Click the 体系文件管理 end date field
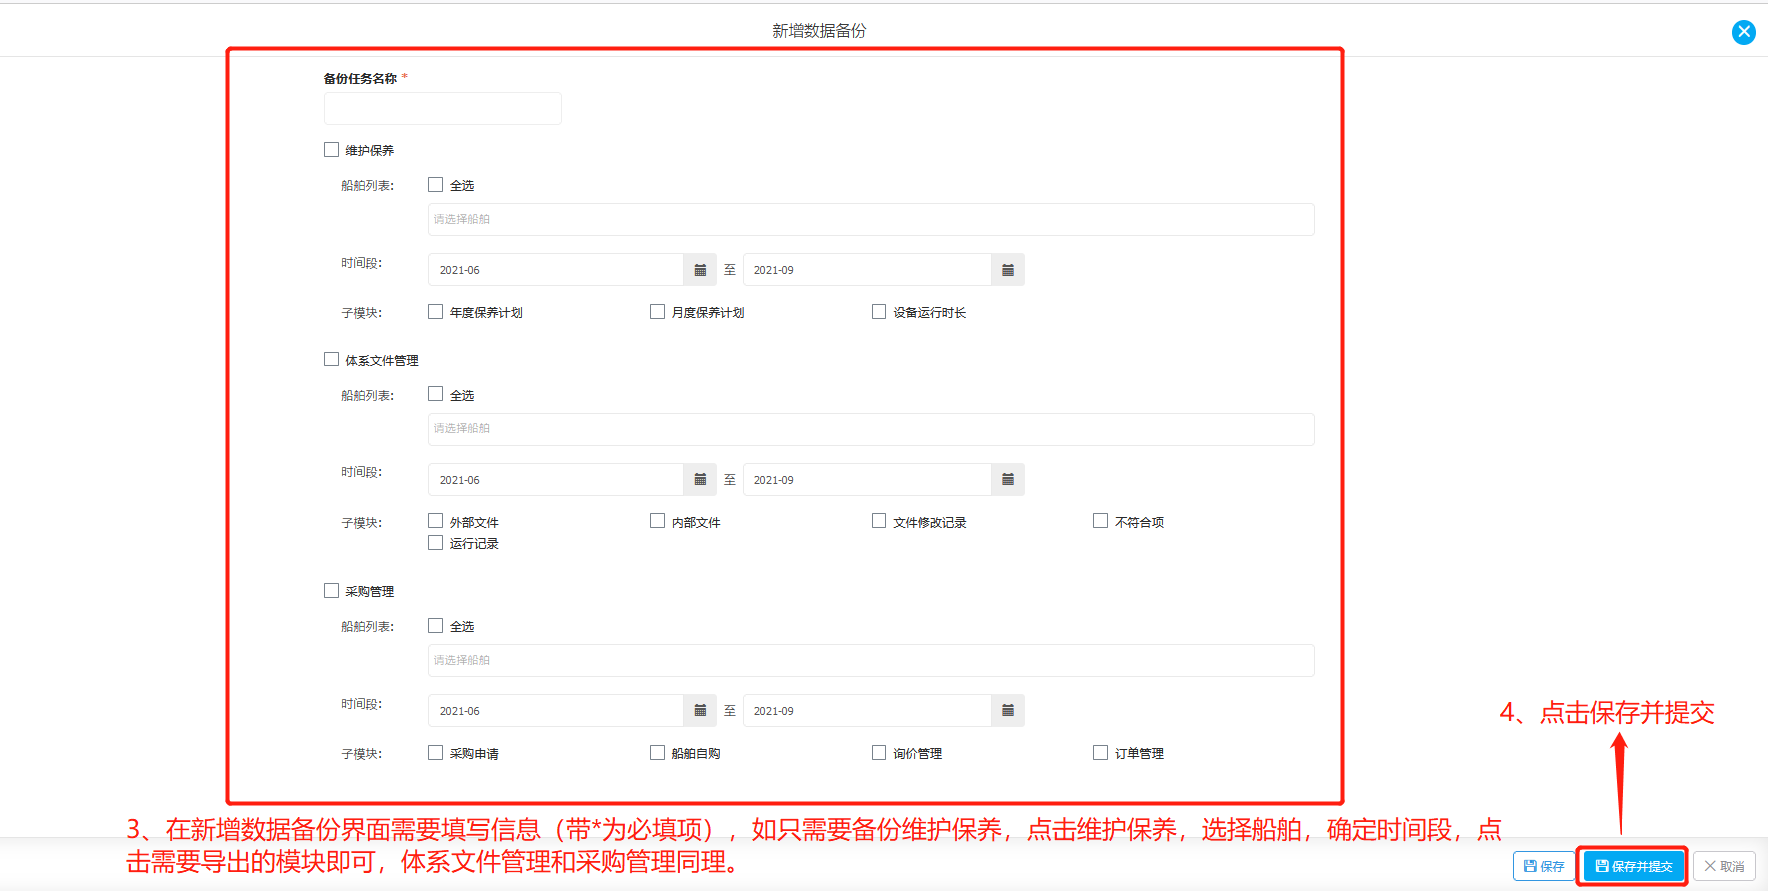Viewport: 1768px width, 891px height. (867, 480)
